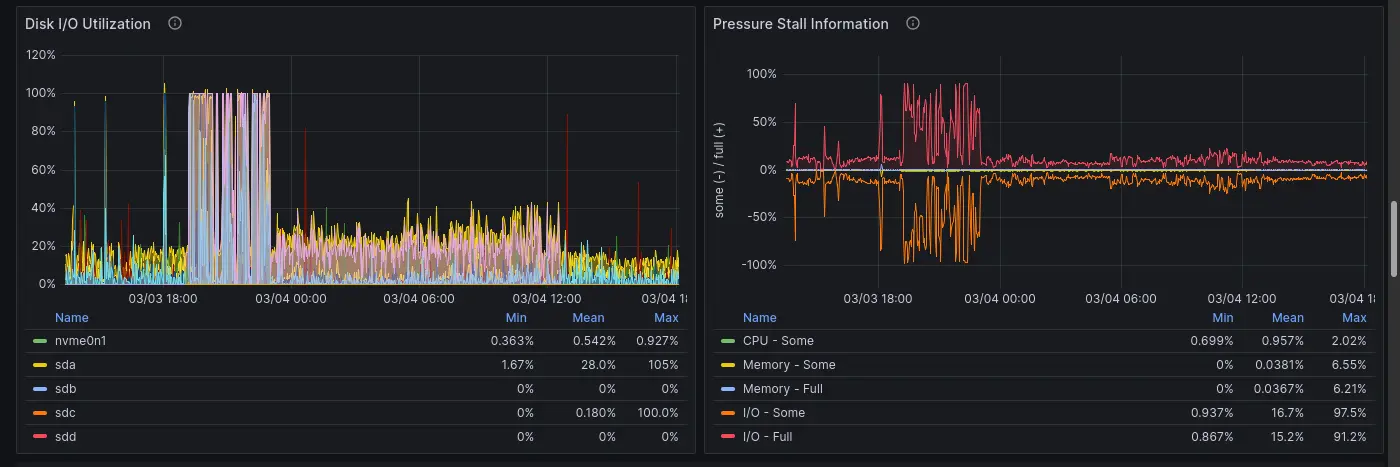Click the green CPU - Some color swatch

click(x=728, y=341)
